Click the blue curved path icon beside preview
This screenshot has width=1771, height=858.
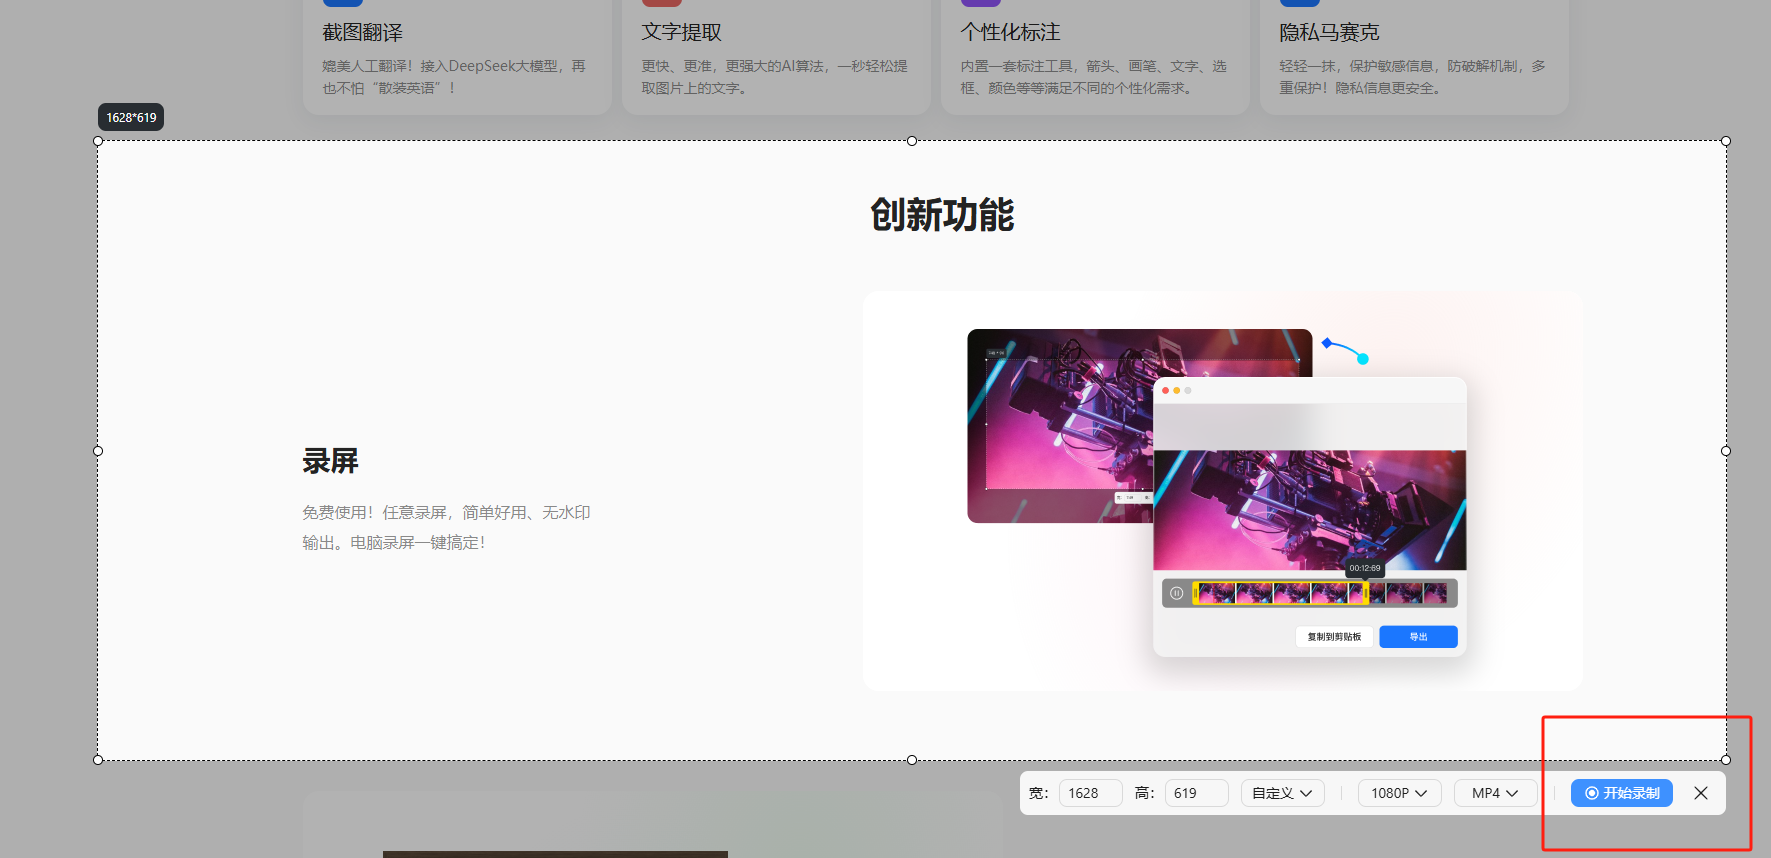(1345, 350)
